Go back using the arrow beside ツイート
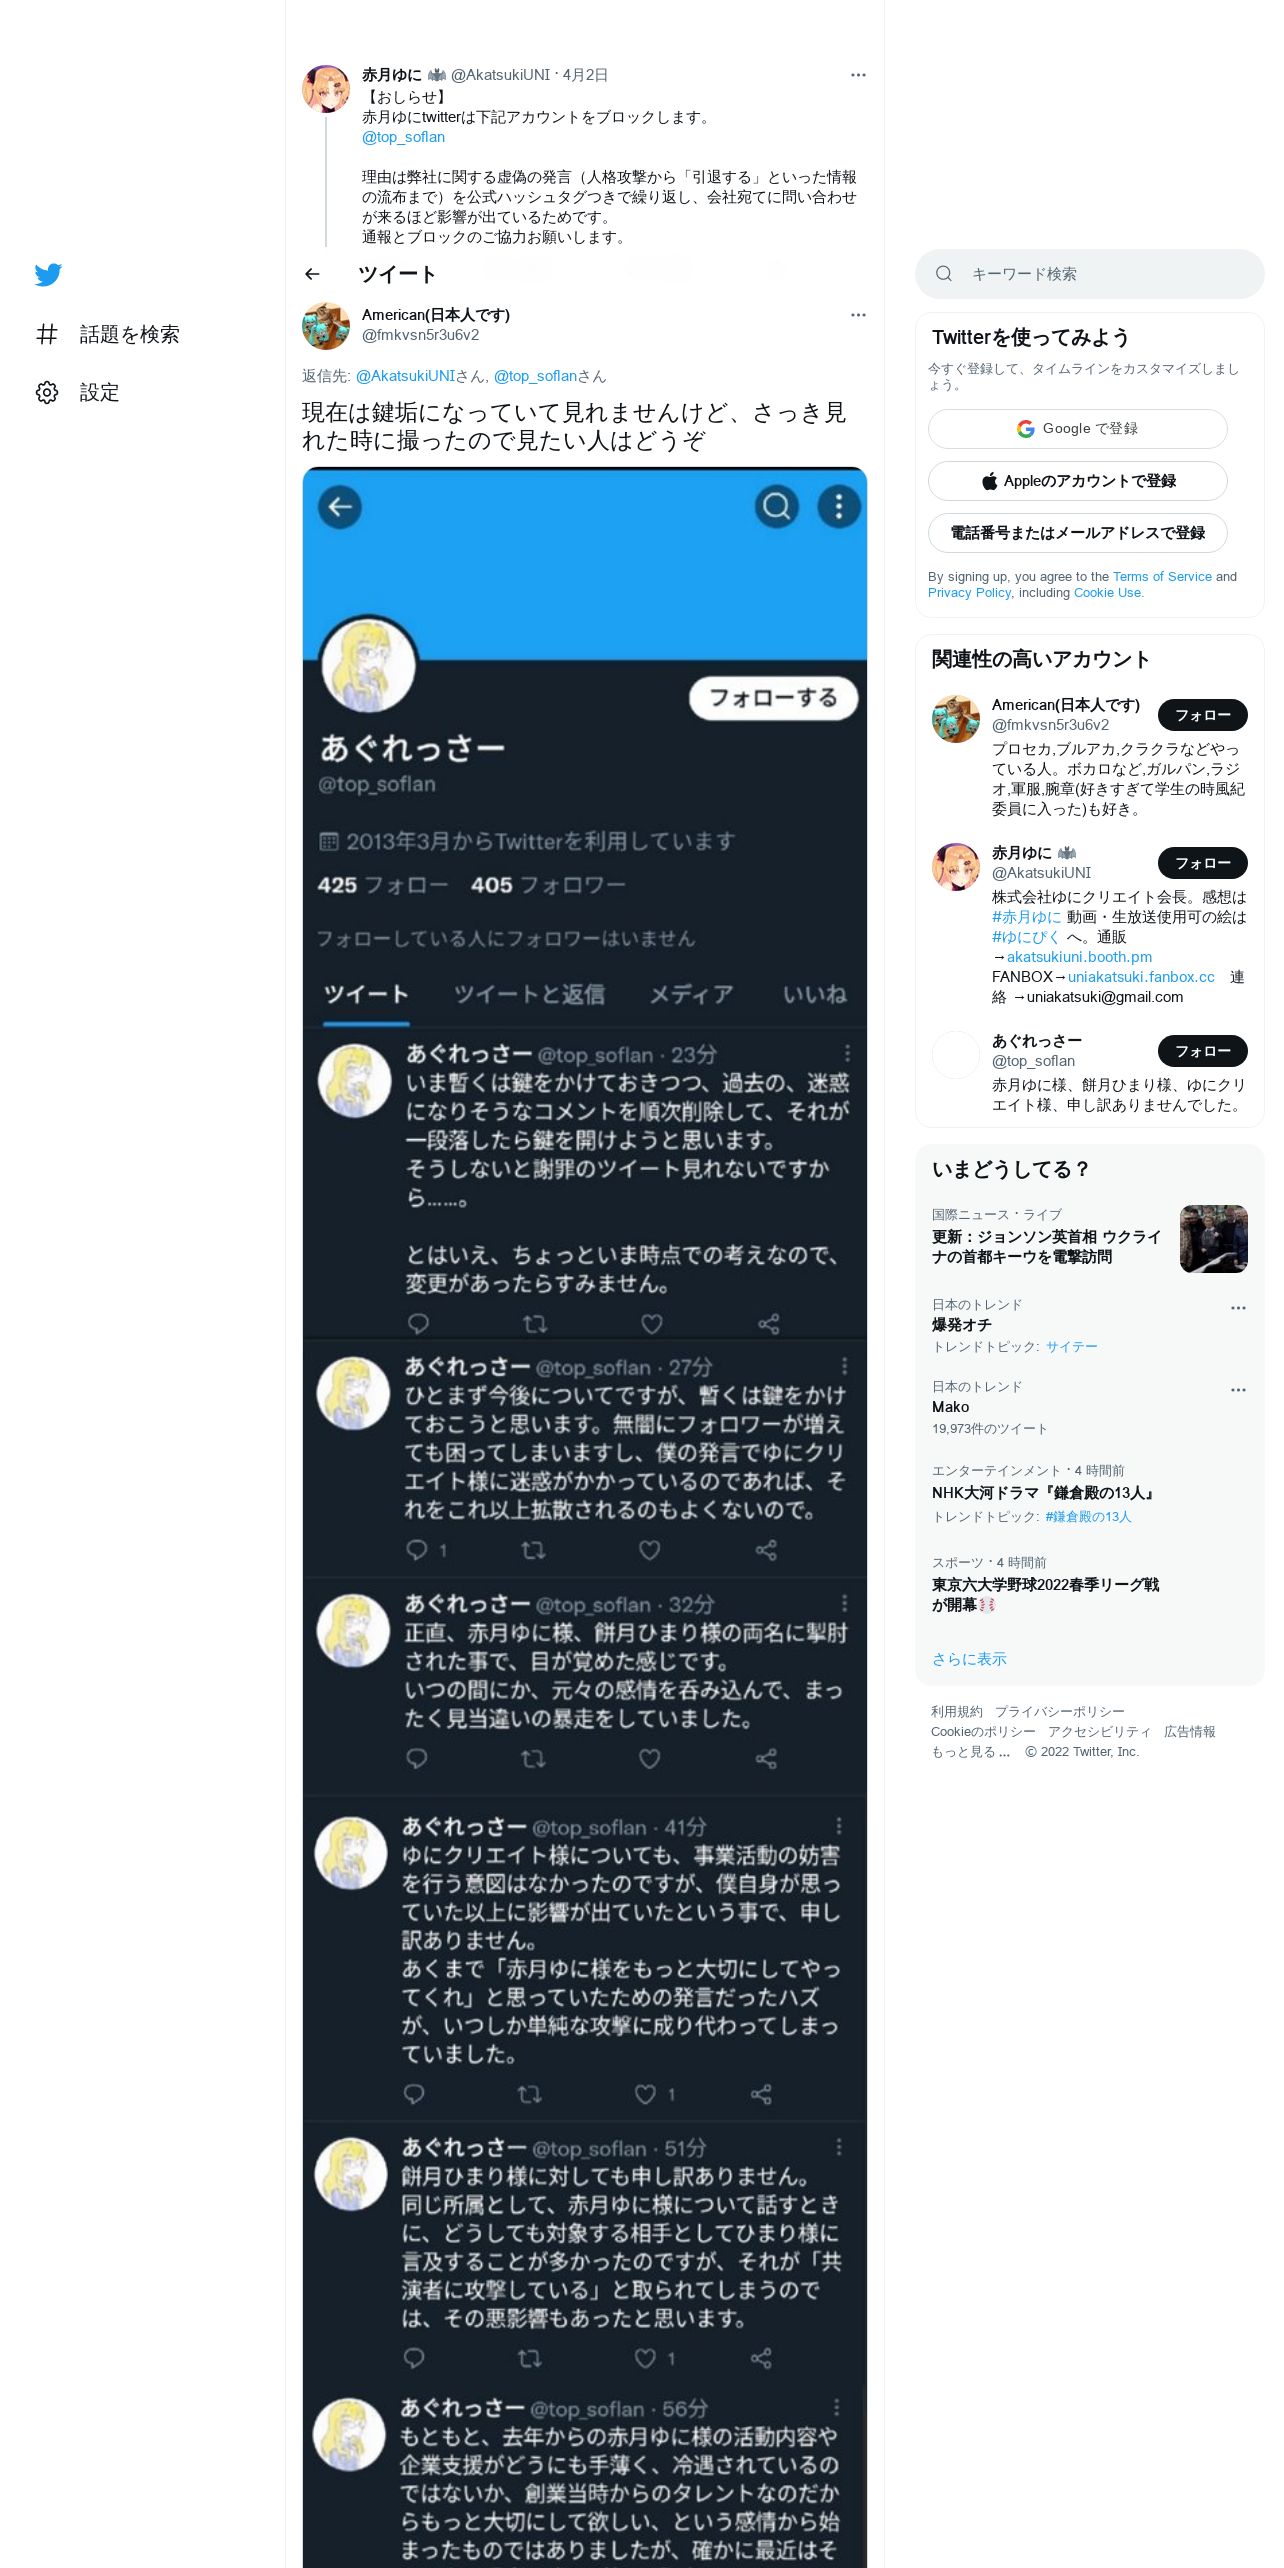Viewport: 1284px width, 2568px height. pyautogui.click(x=312, y=274)
